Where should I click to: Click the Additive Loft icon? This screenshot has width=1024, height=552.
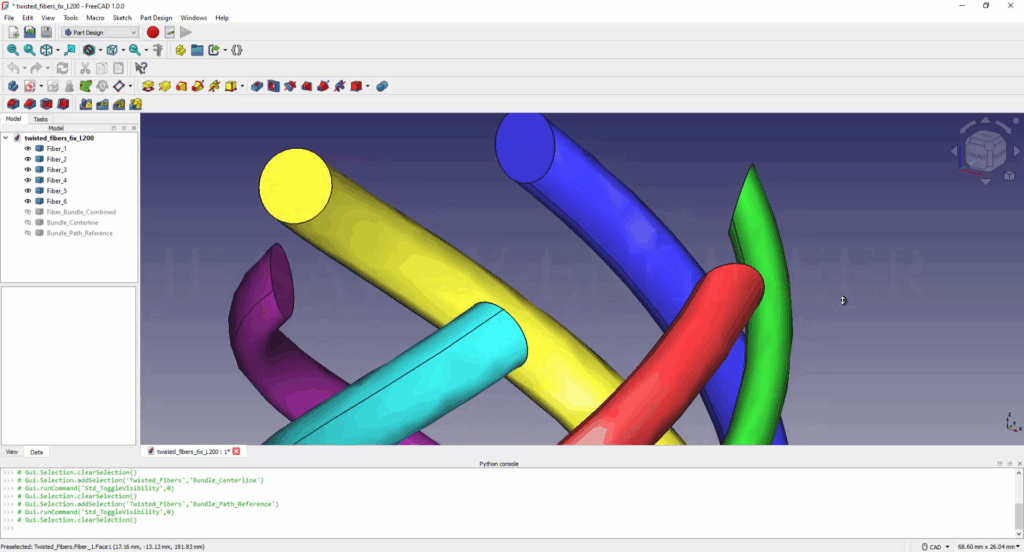pyautogui.click(x=181, y=86)
